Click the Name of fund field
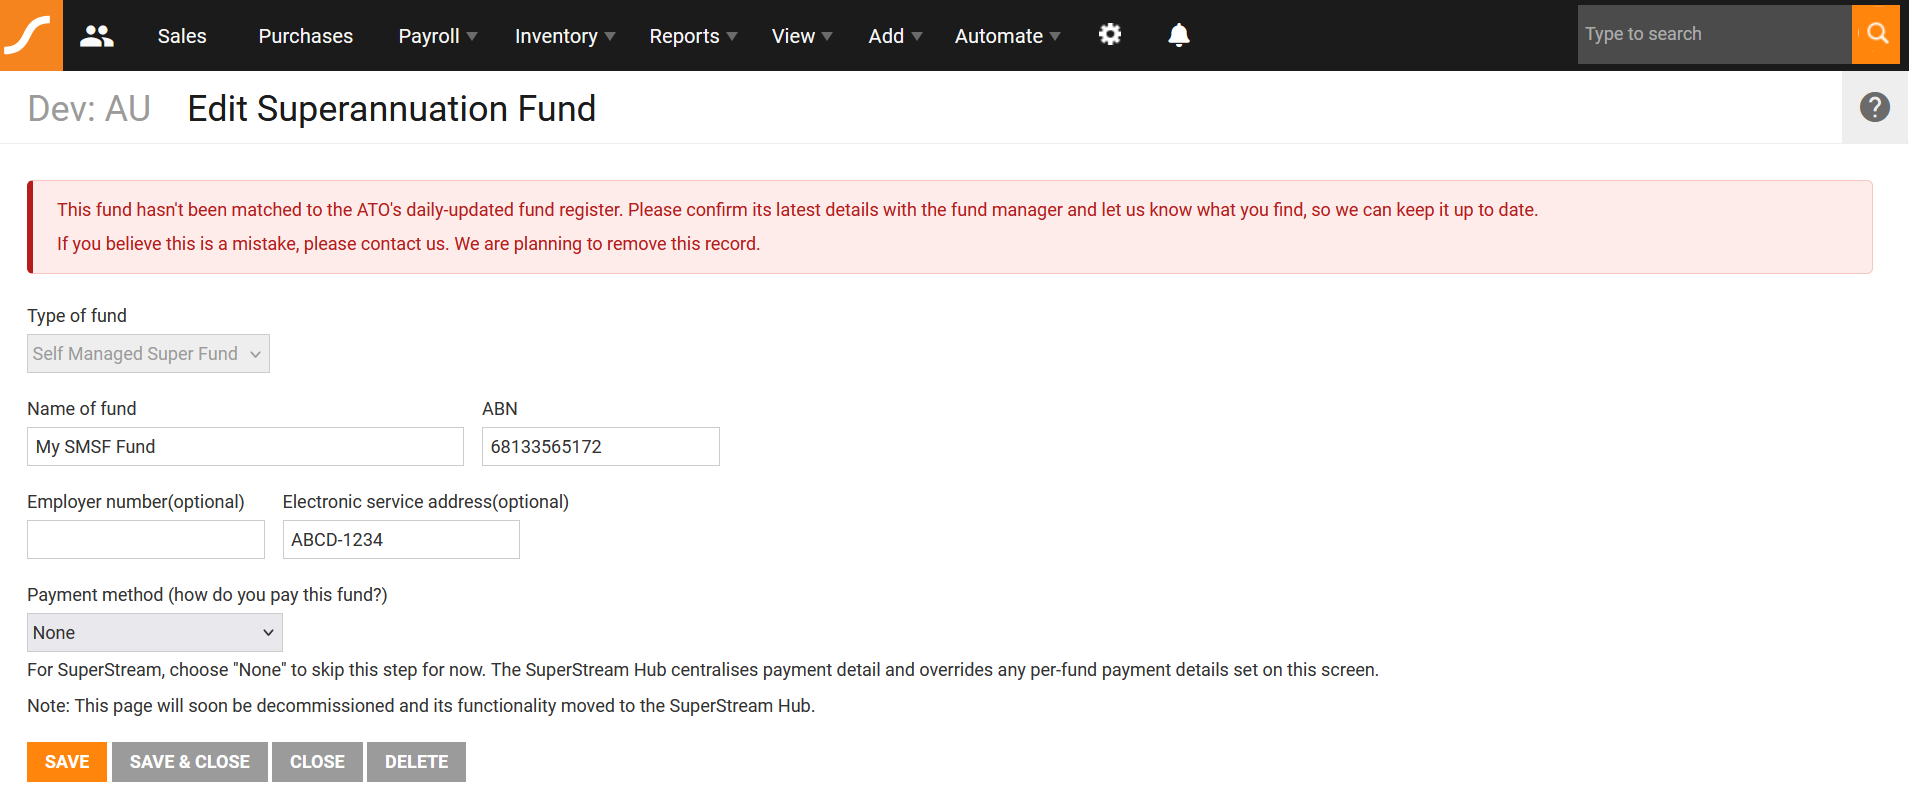 (245, 447)
